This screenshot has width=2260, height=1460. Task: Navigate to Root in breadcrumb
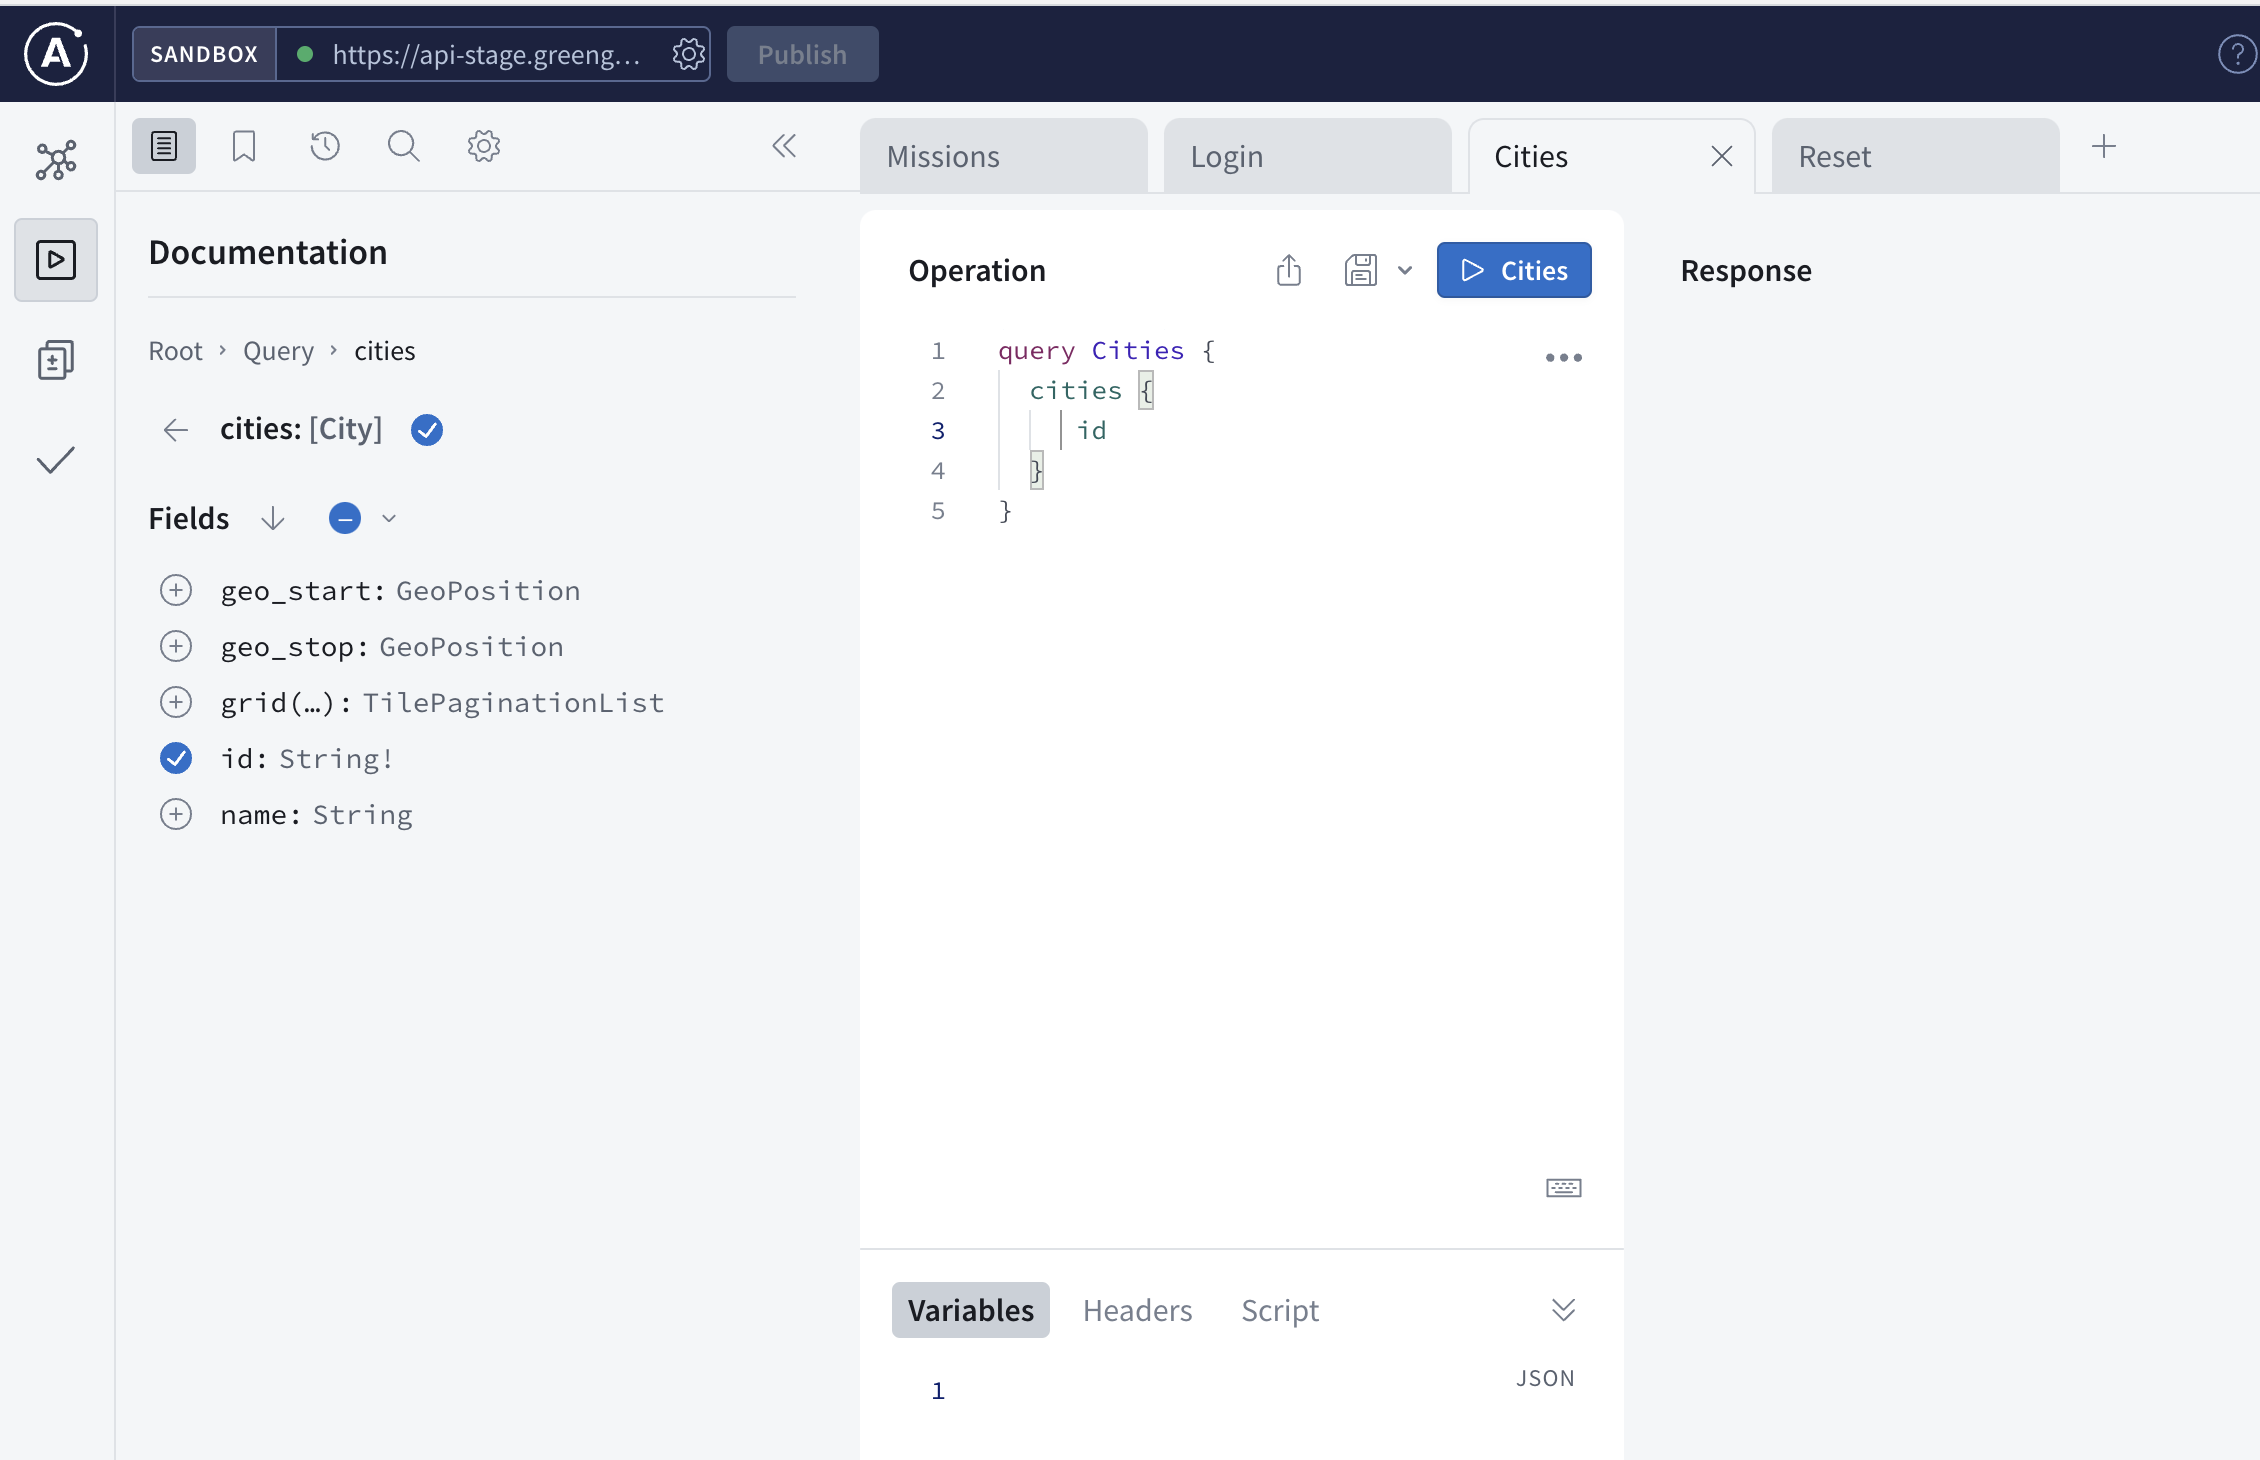(x=176, y=351)
